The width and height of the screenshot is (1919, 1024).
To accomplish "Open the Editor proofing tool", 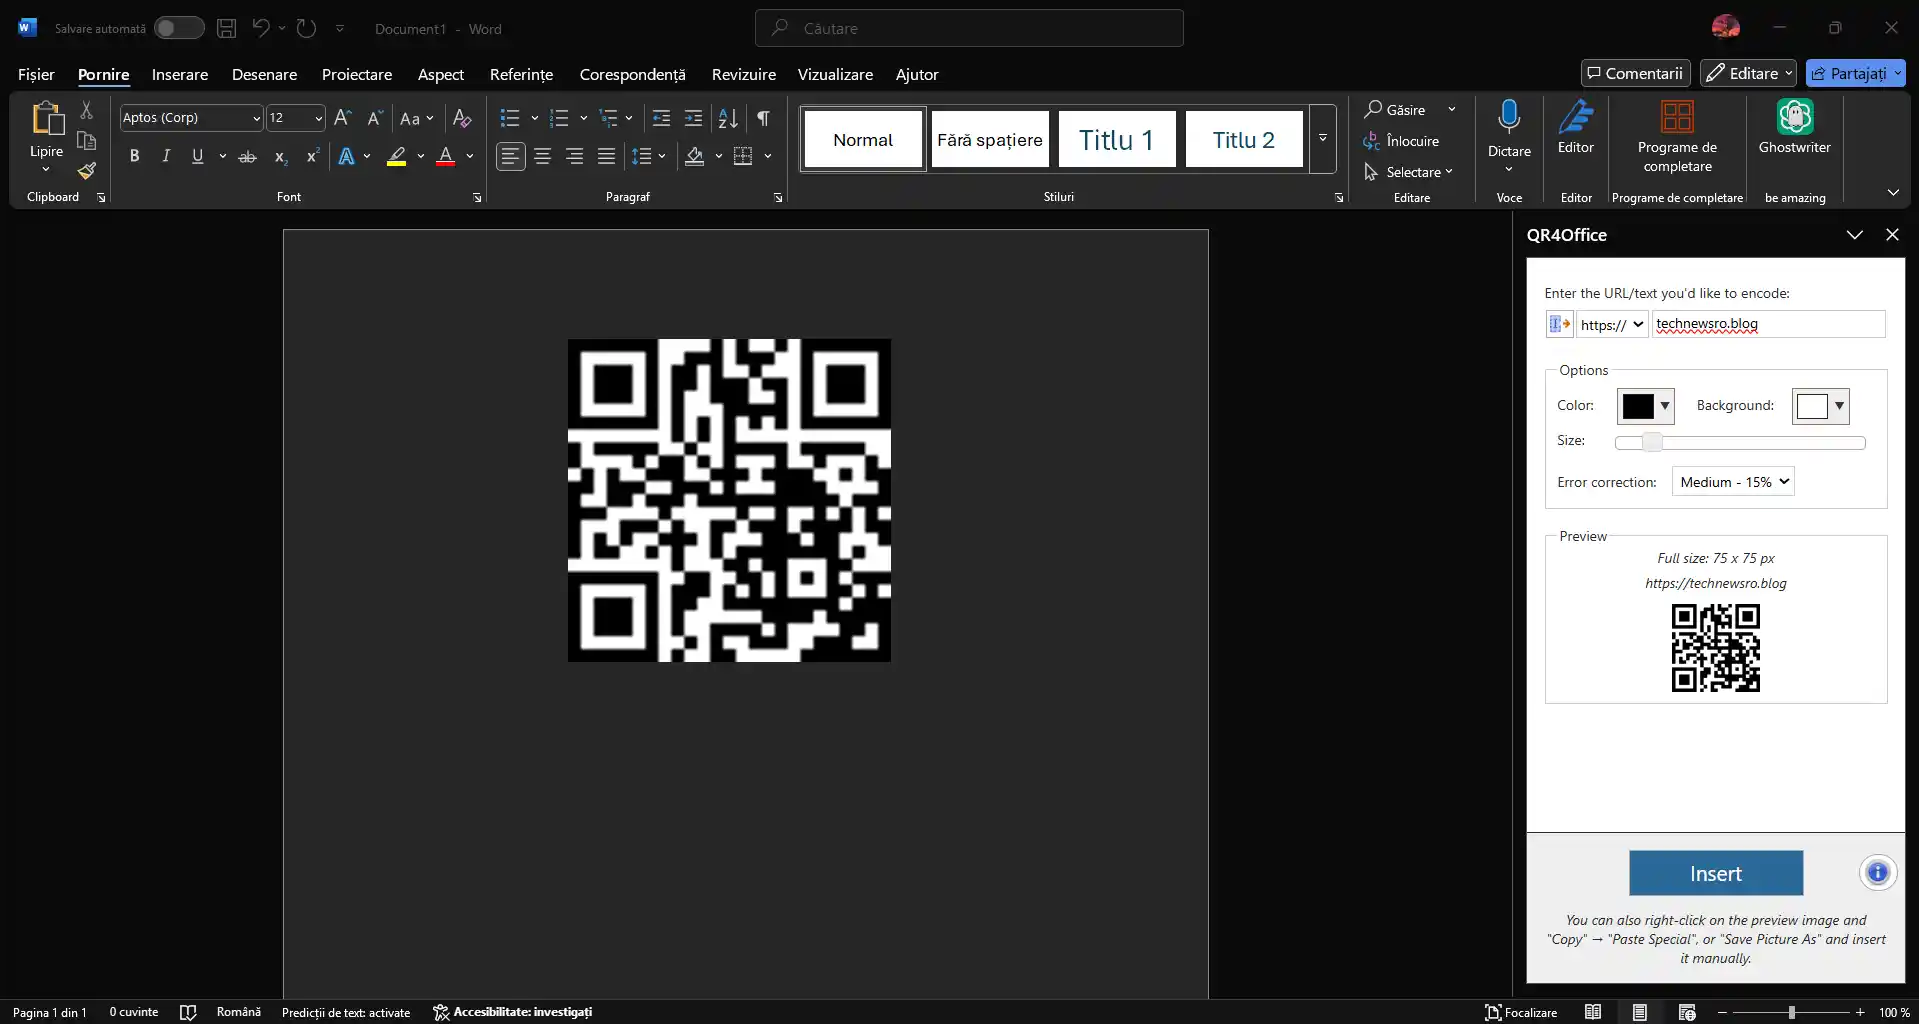I will pyautogui.click(x=1575, y=128).
